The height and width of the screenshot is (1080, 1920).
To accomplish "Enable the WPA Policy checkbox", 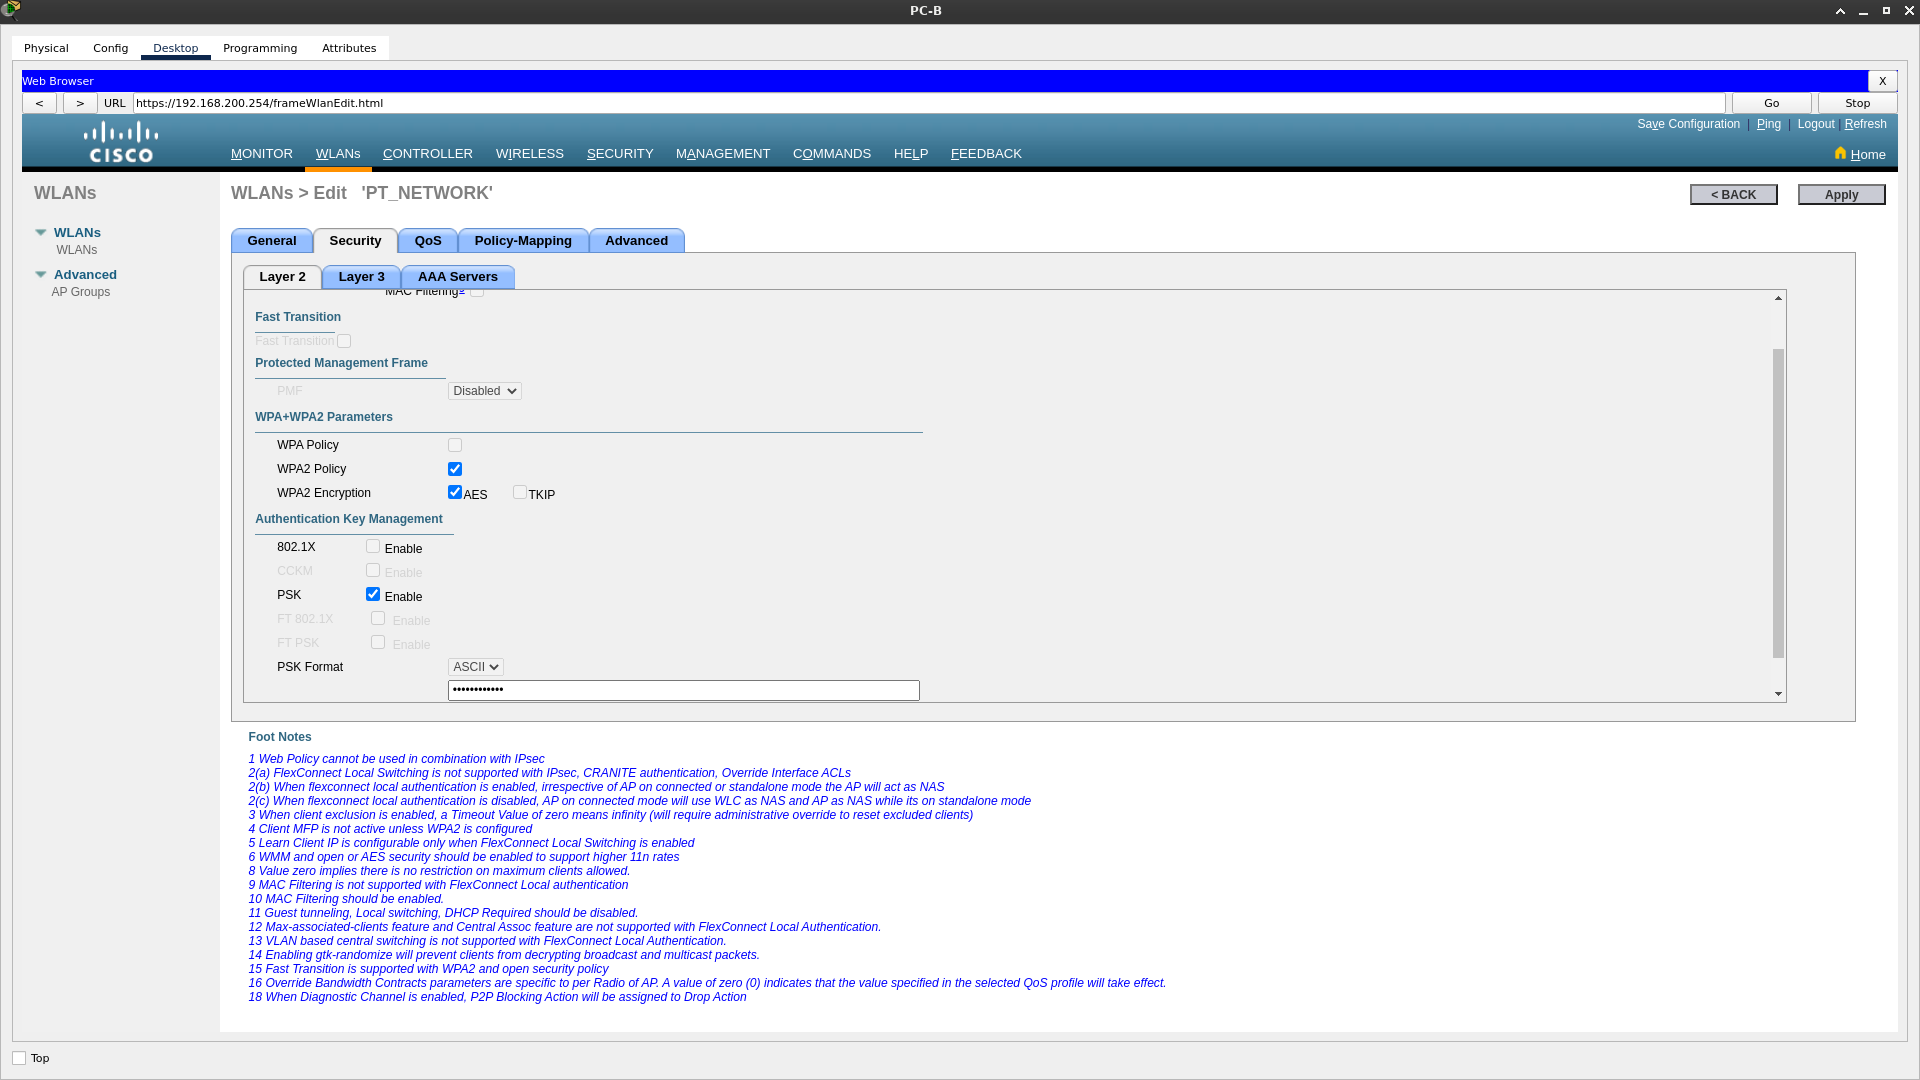I will 455,445.
